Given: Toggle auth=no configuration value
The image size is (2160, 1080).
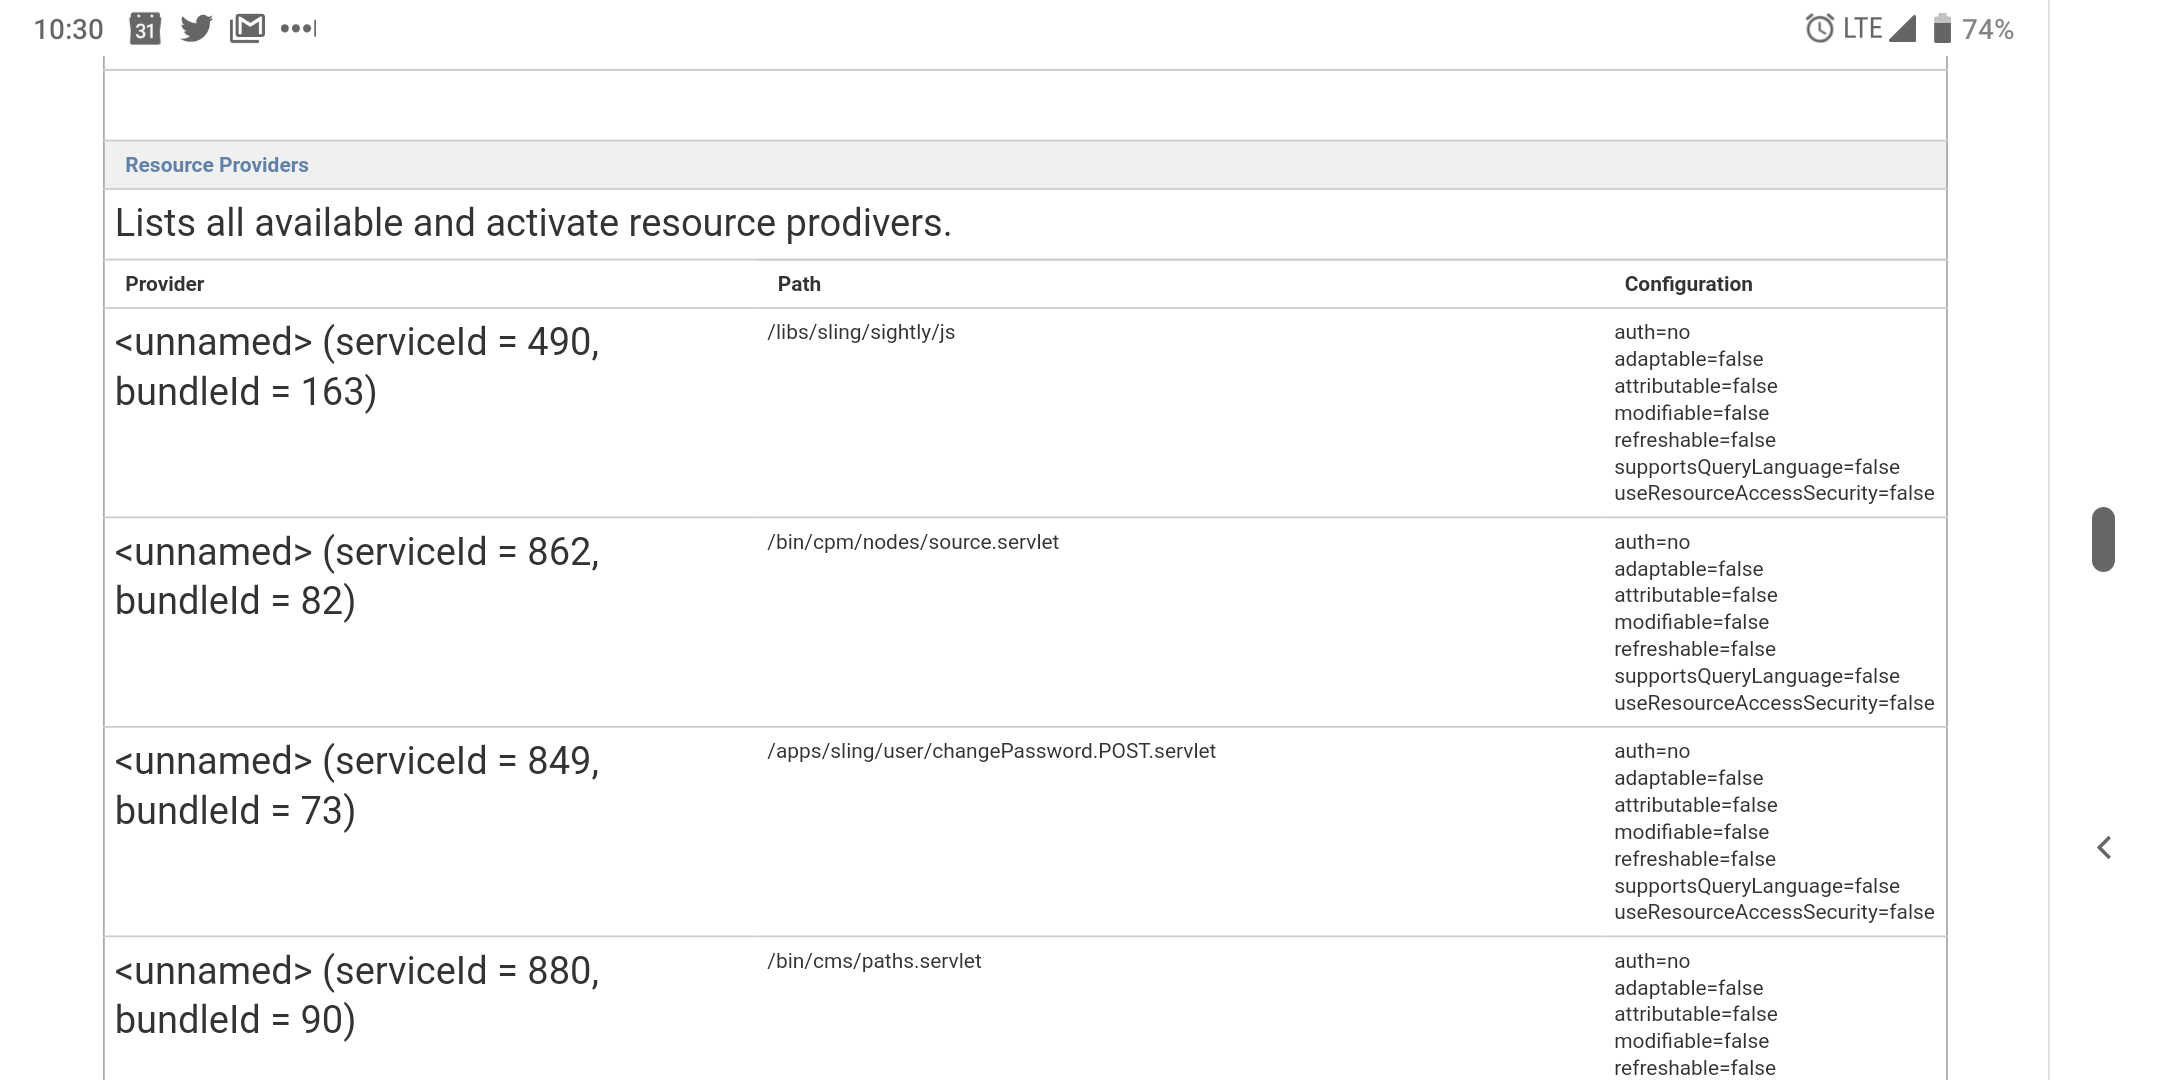Looking at the screenshot, I should [1652, 332].
